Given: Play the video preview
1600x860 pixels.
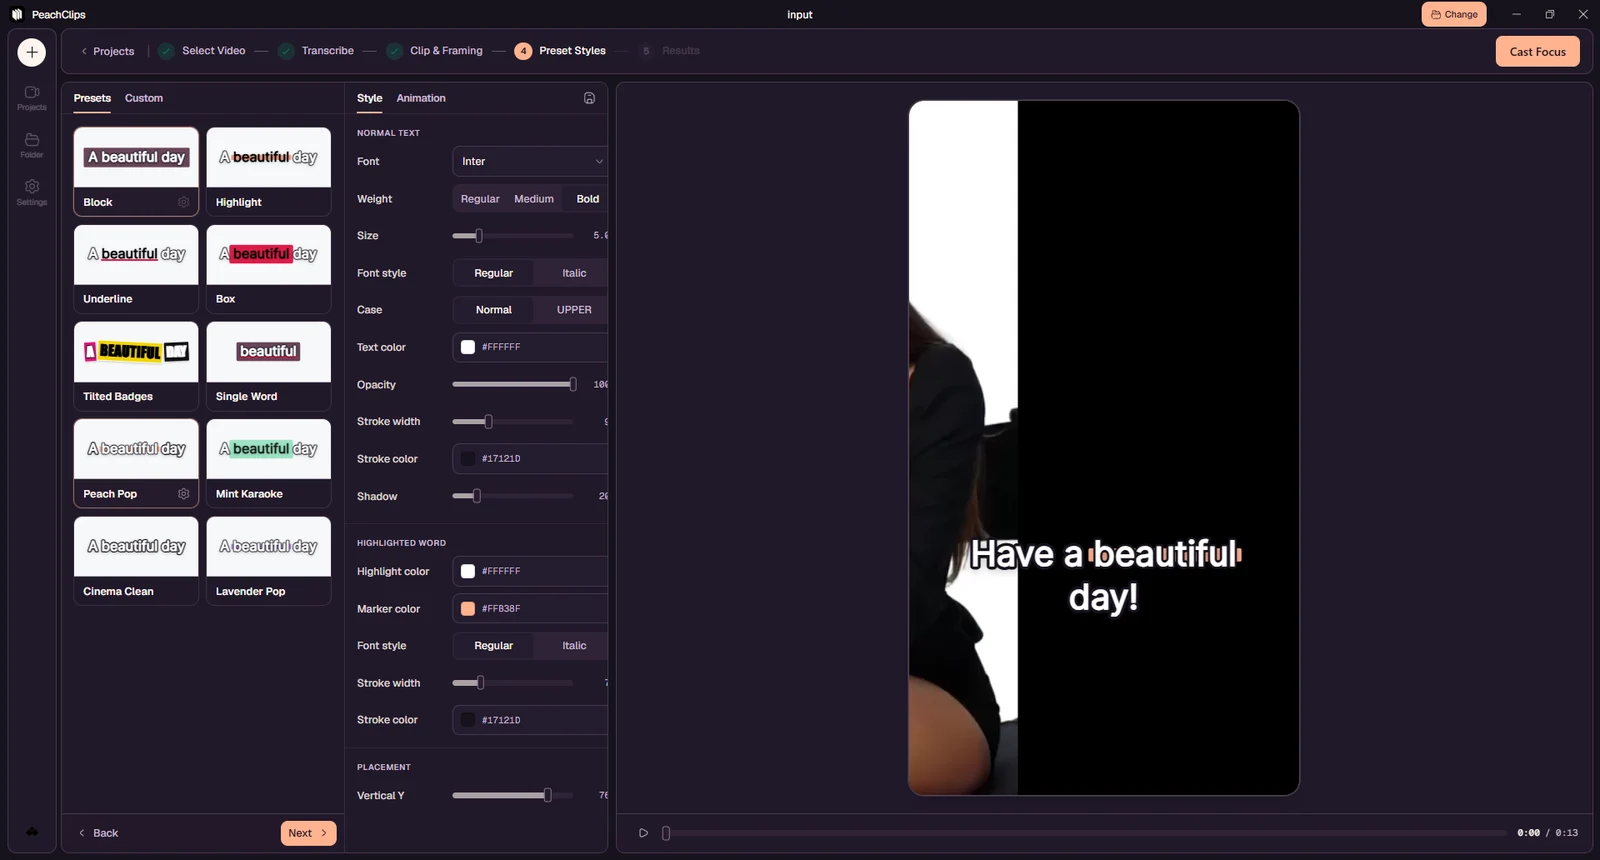Looking at the screenshot, I should (x=643, y=833).
